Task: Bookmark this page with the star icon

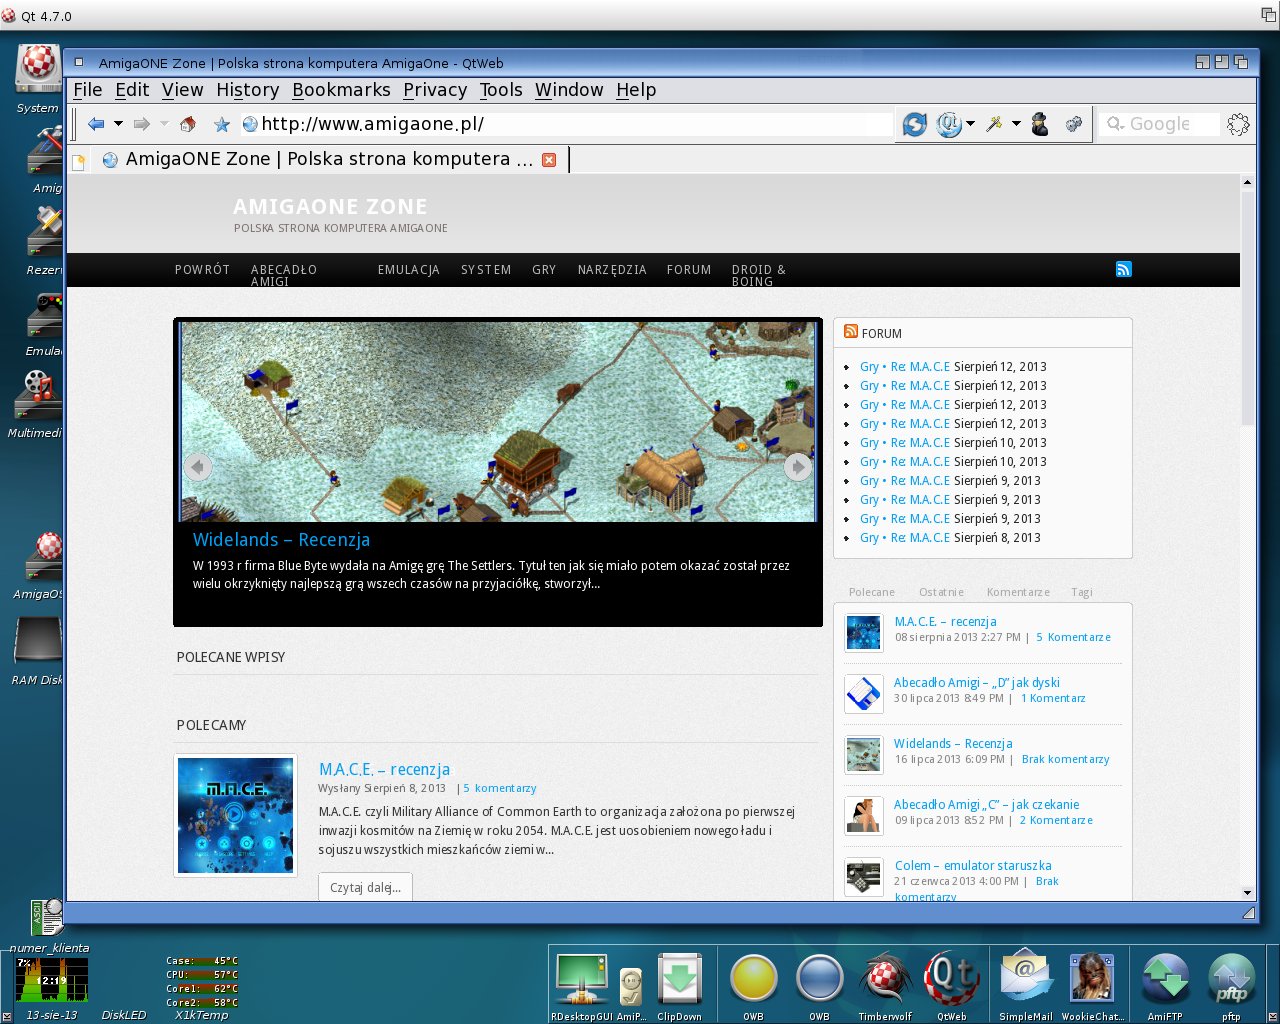Action: click(x=222, y=124)
